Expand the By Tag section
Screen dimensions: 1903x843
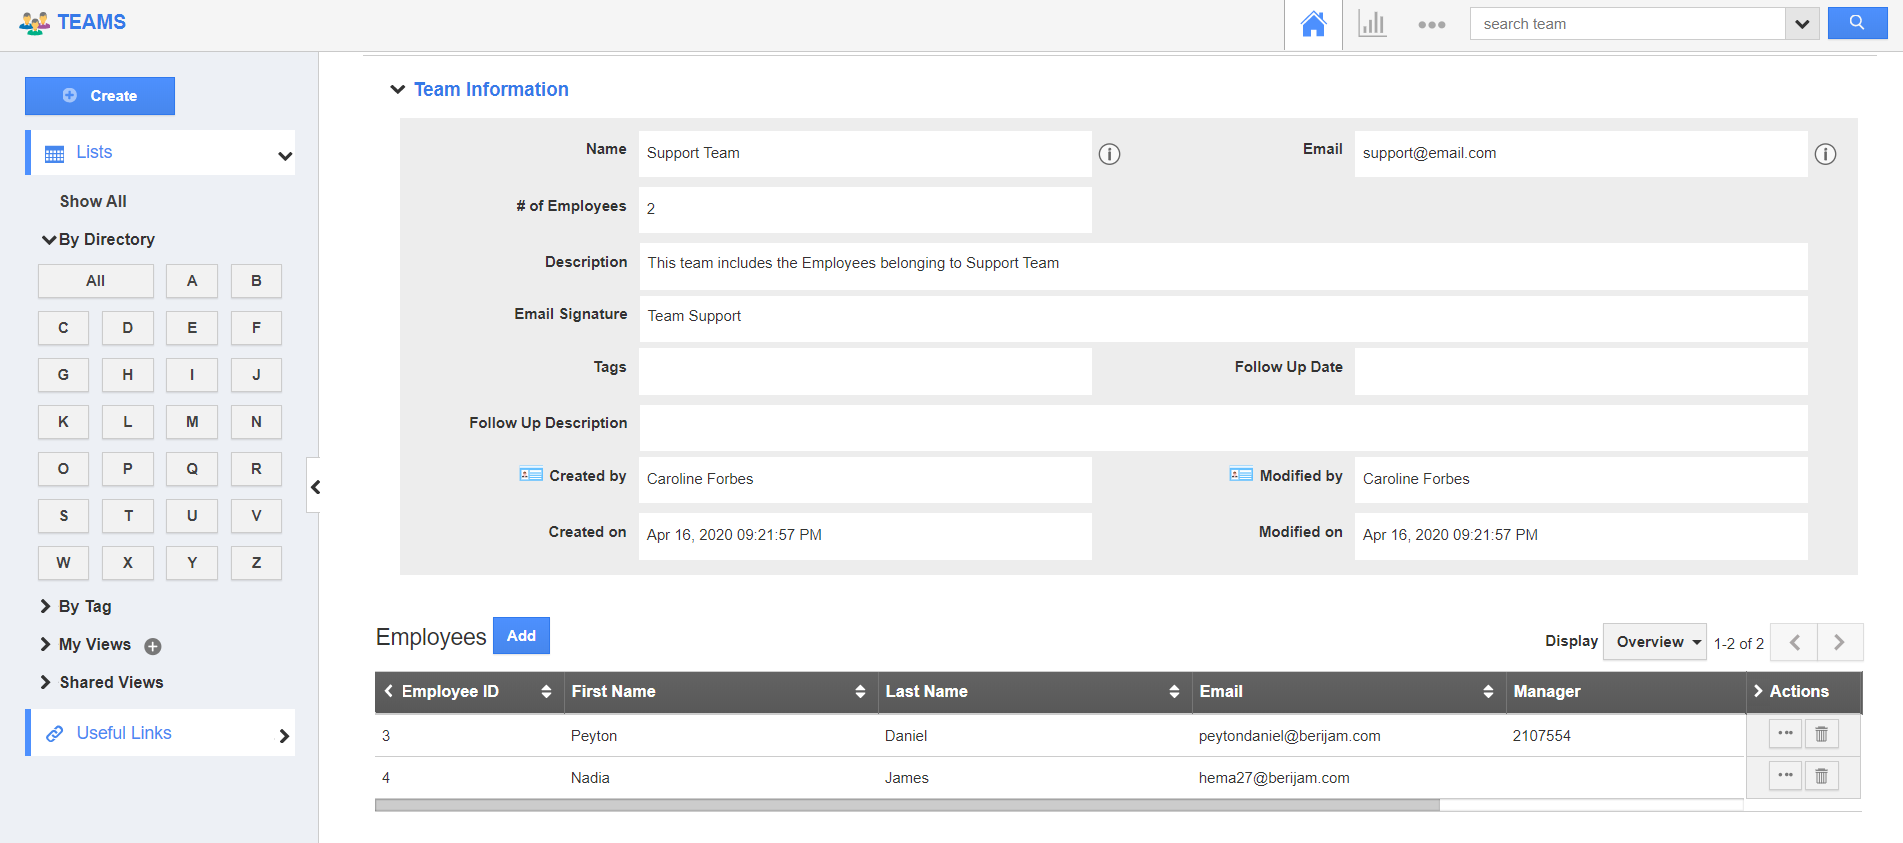click(x=46, y=606)
